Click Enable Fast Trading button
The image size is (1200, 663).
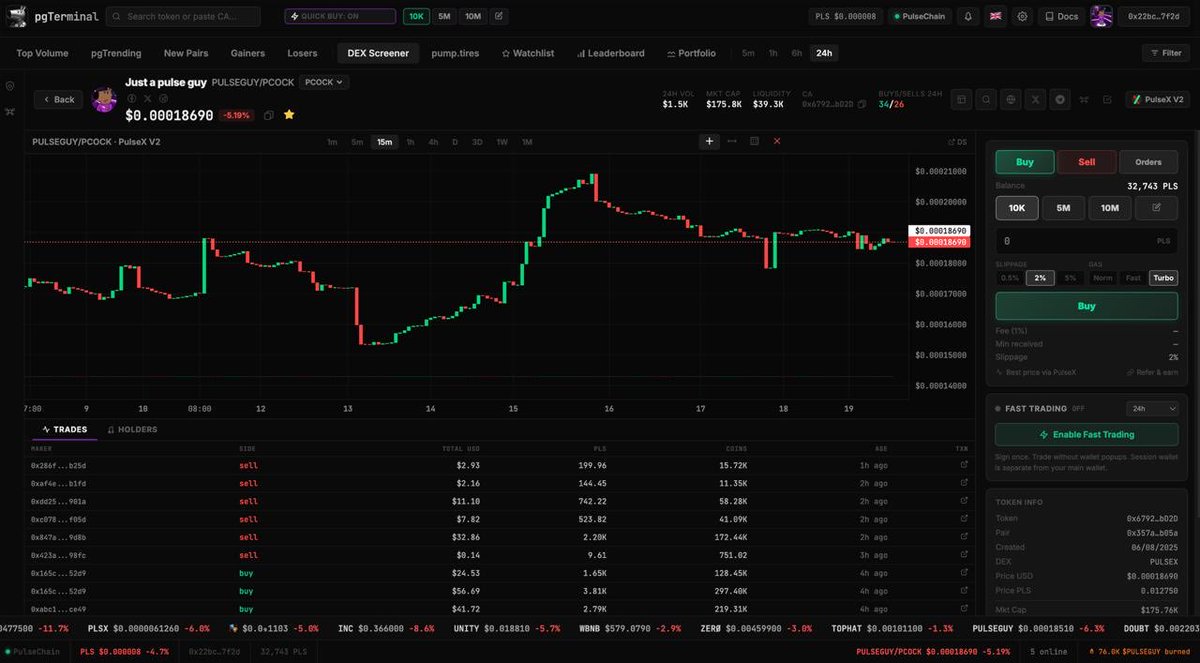click(x=1086, y=435)
